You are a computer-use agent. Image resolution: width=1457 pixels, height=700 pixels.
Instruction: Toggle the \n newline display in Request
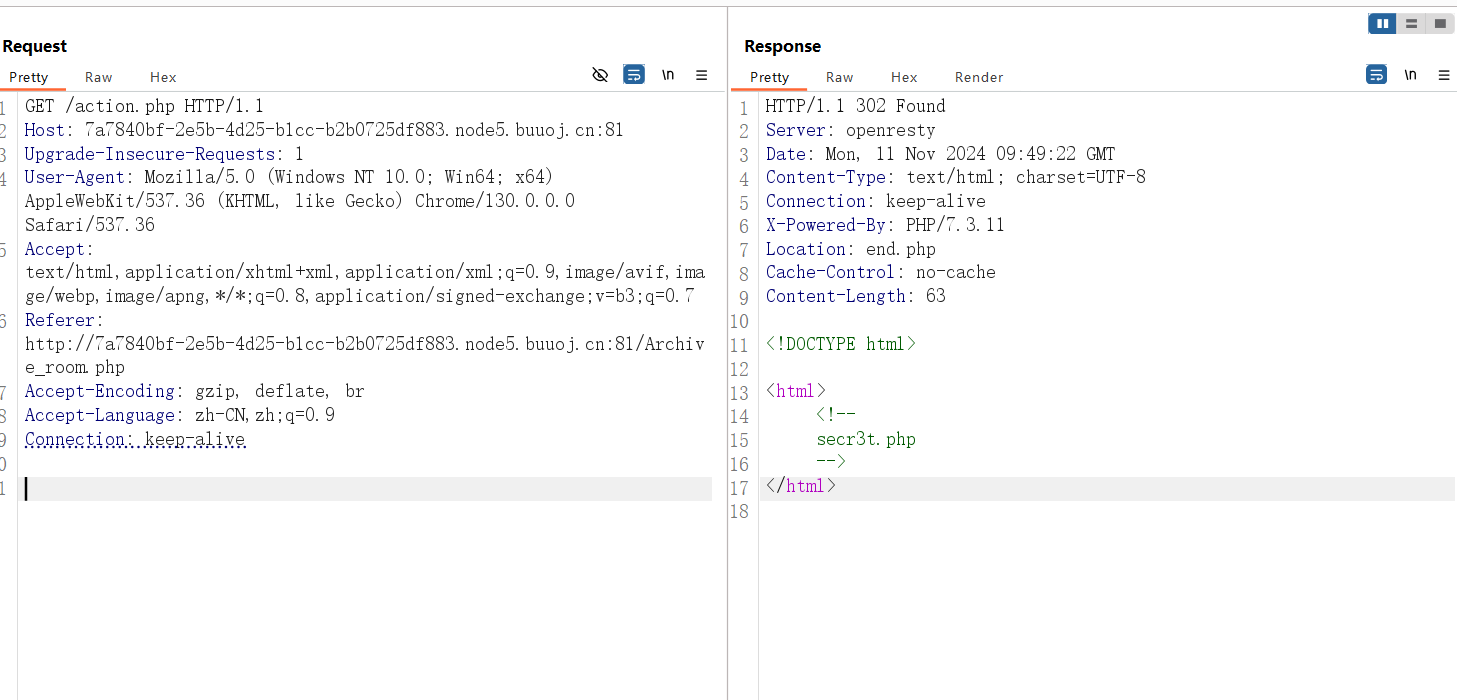(668, 75)
